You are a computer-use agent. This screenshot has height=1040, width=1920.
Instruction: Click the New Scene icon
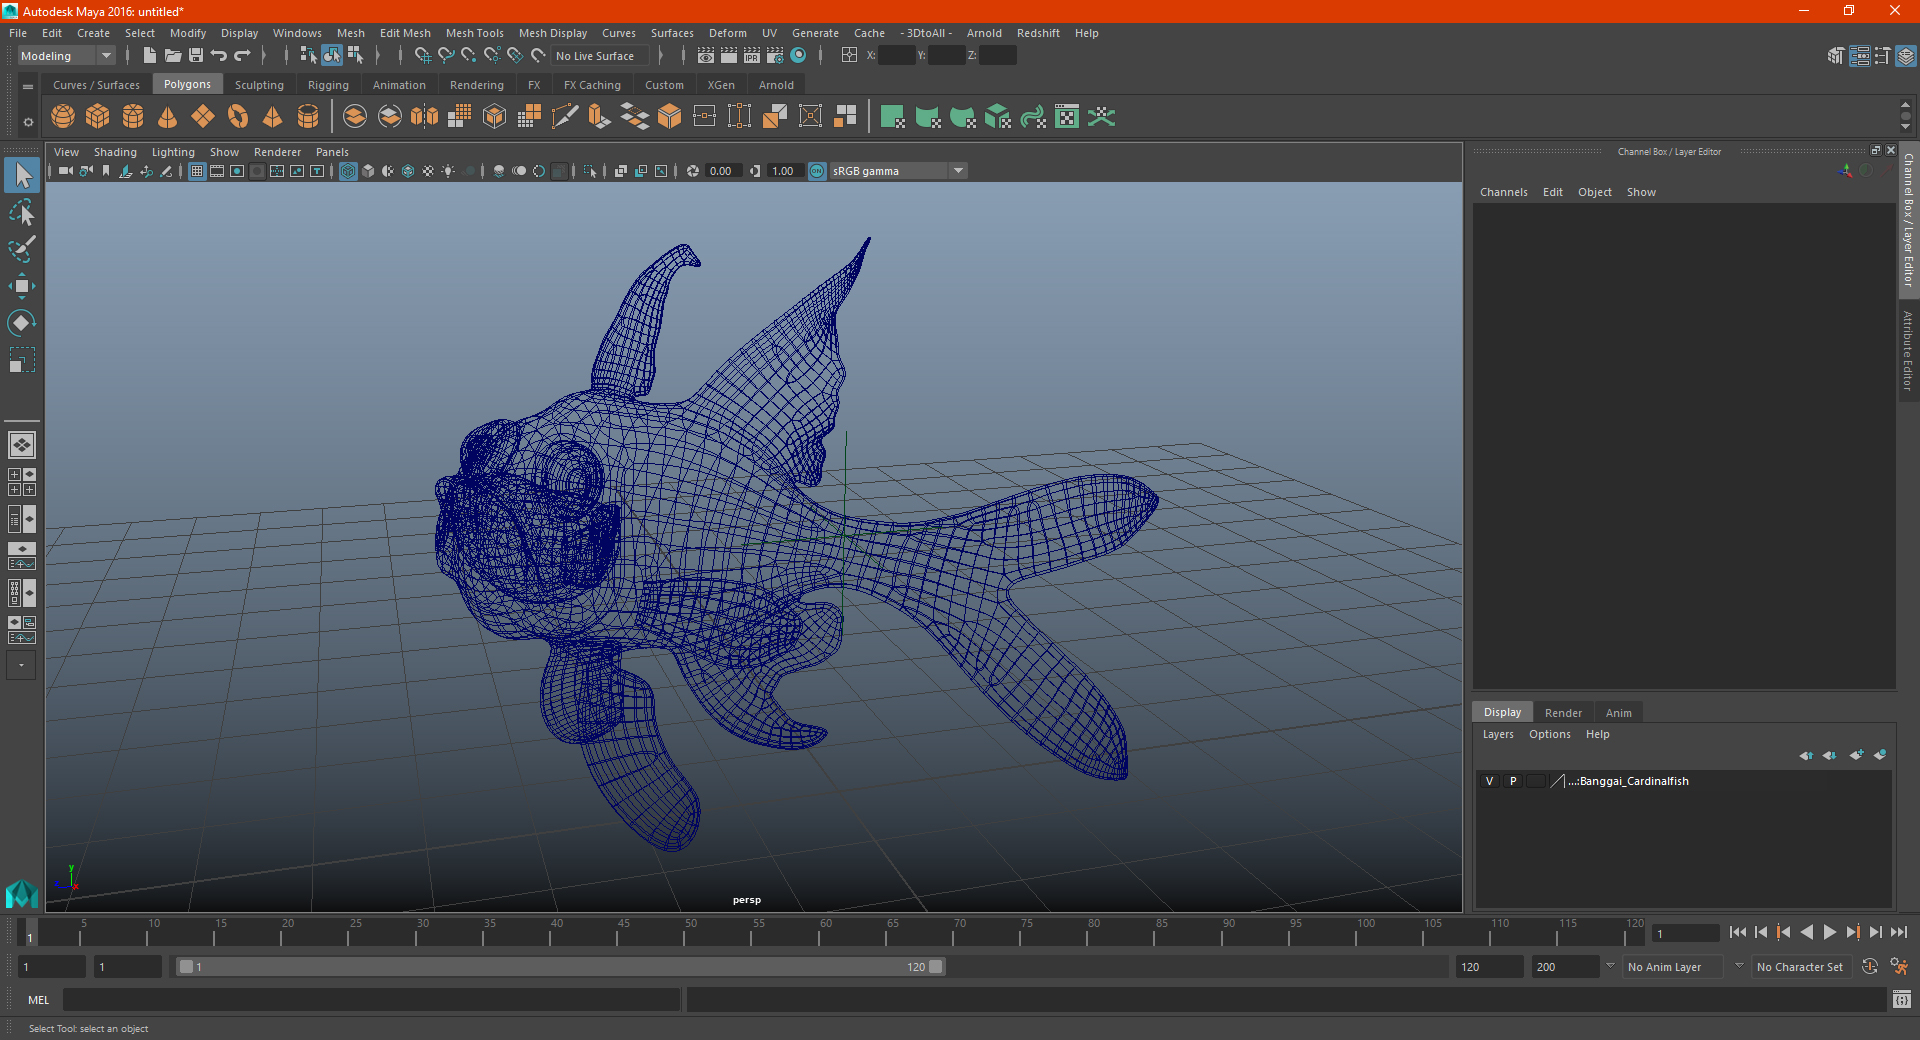coord(149,56)
